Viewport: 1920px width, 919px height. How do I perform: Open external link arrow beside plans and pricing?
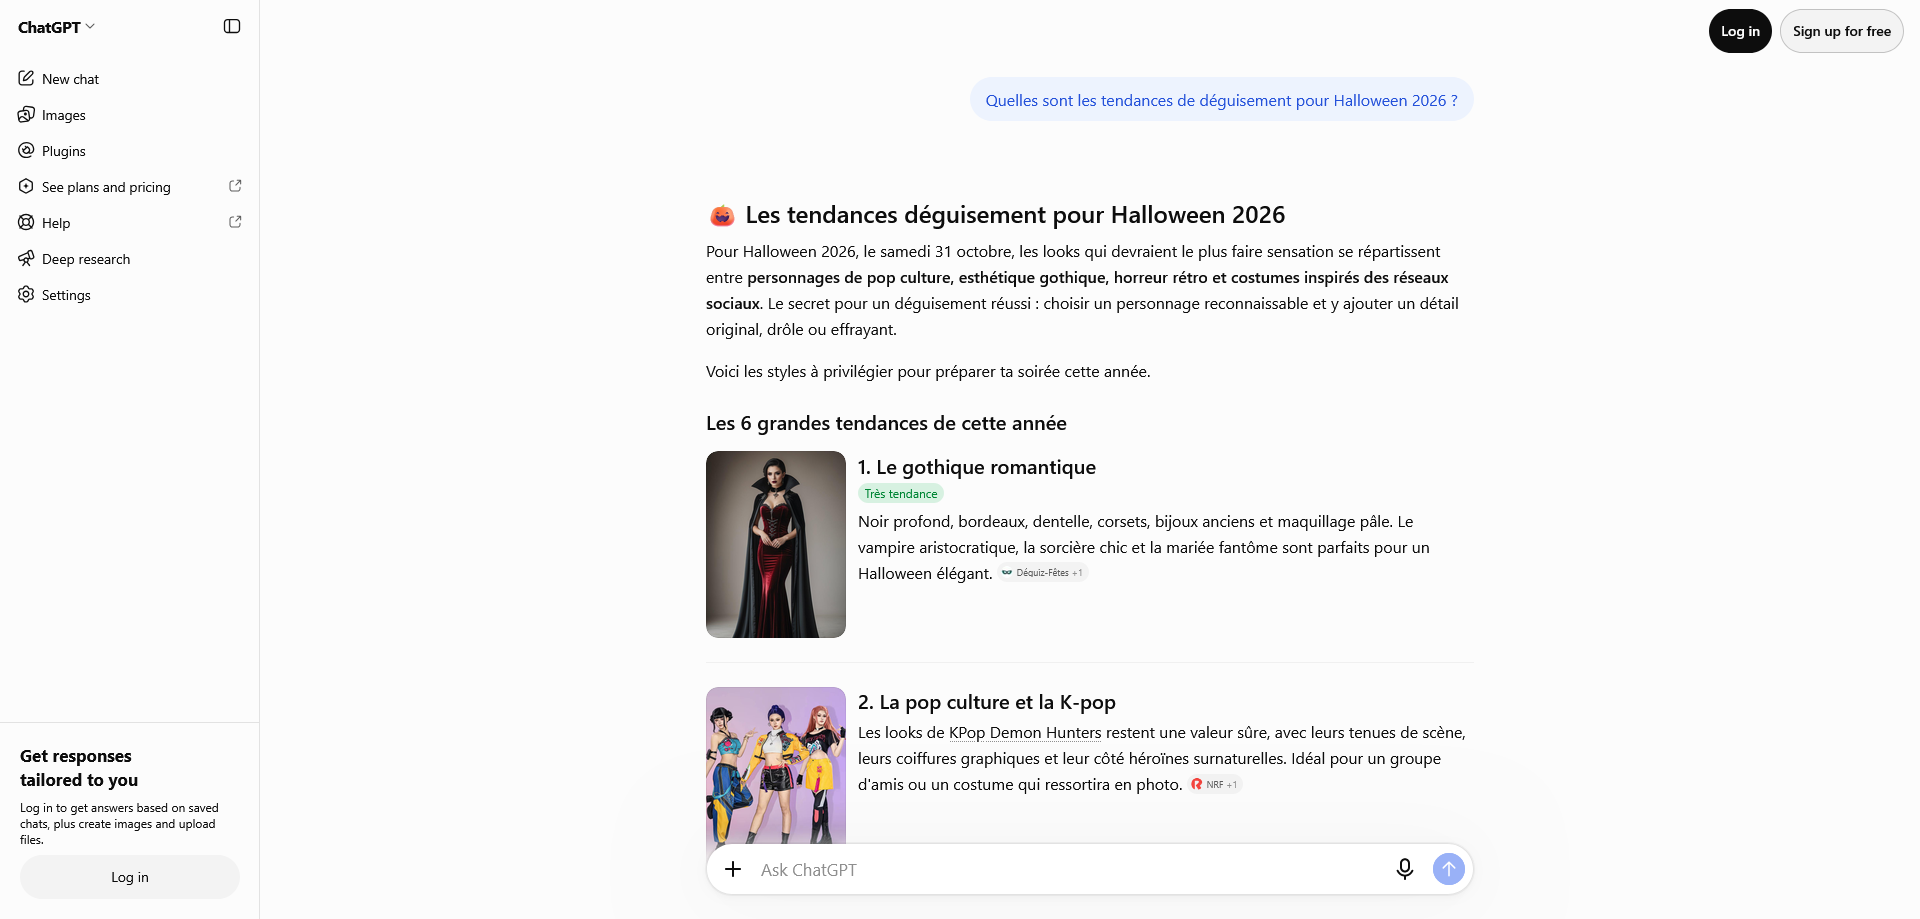pyautogui.click(x=235, y=186)
